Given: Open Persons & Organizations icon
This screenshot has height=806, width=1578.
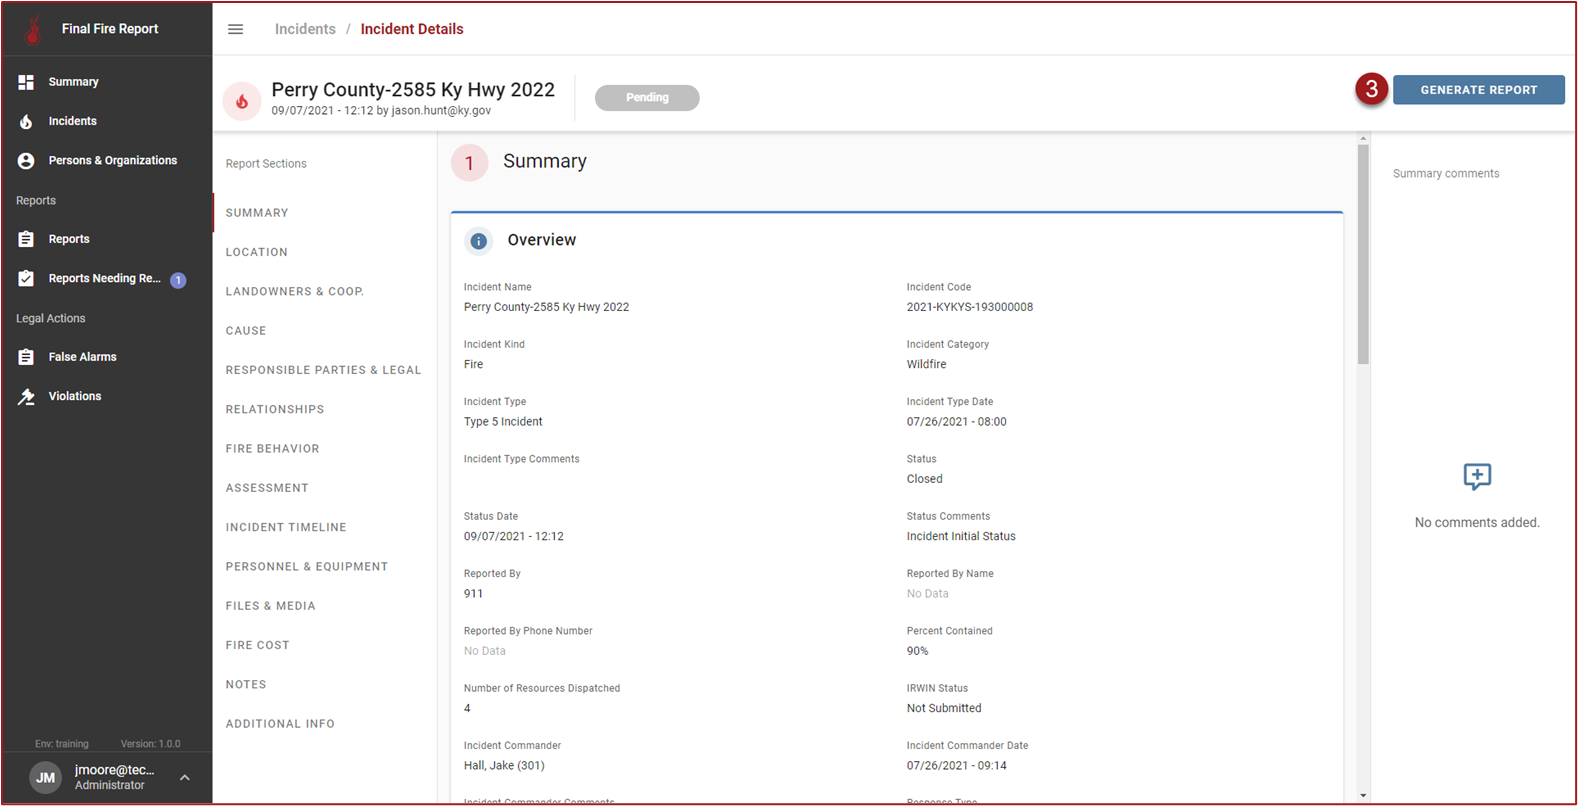Looking at the screenshot, I should 26,161.
